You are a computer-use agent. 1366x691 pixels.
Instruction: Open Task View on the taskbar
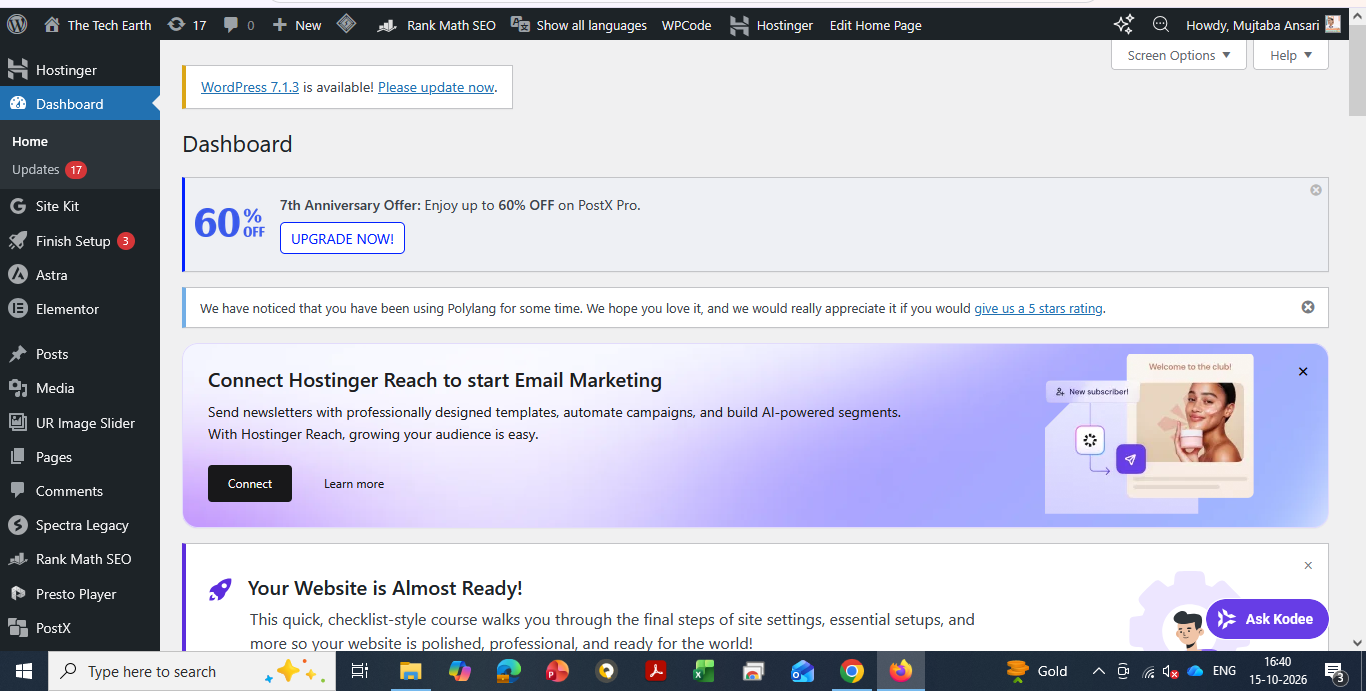pos(360,671)
